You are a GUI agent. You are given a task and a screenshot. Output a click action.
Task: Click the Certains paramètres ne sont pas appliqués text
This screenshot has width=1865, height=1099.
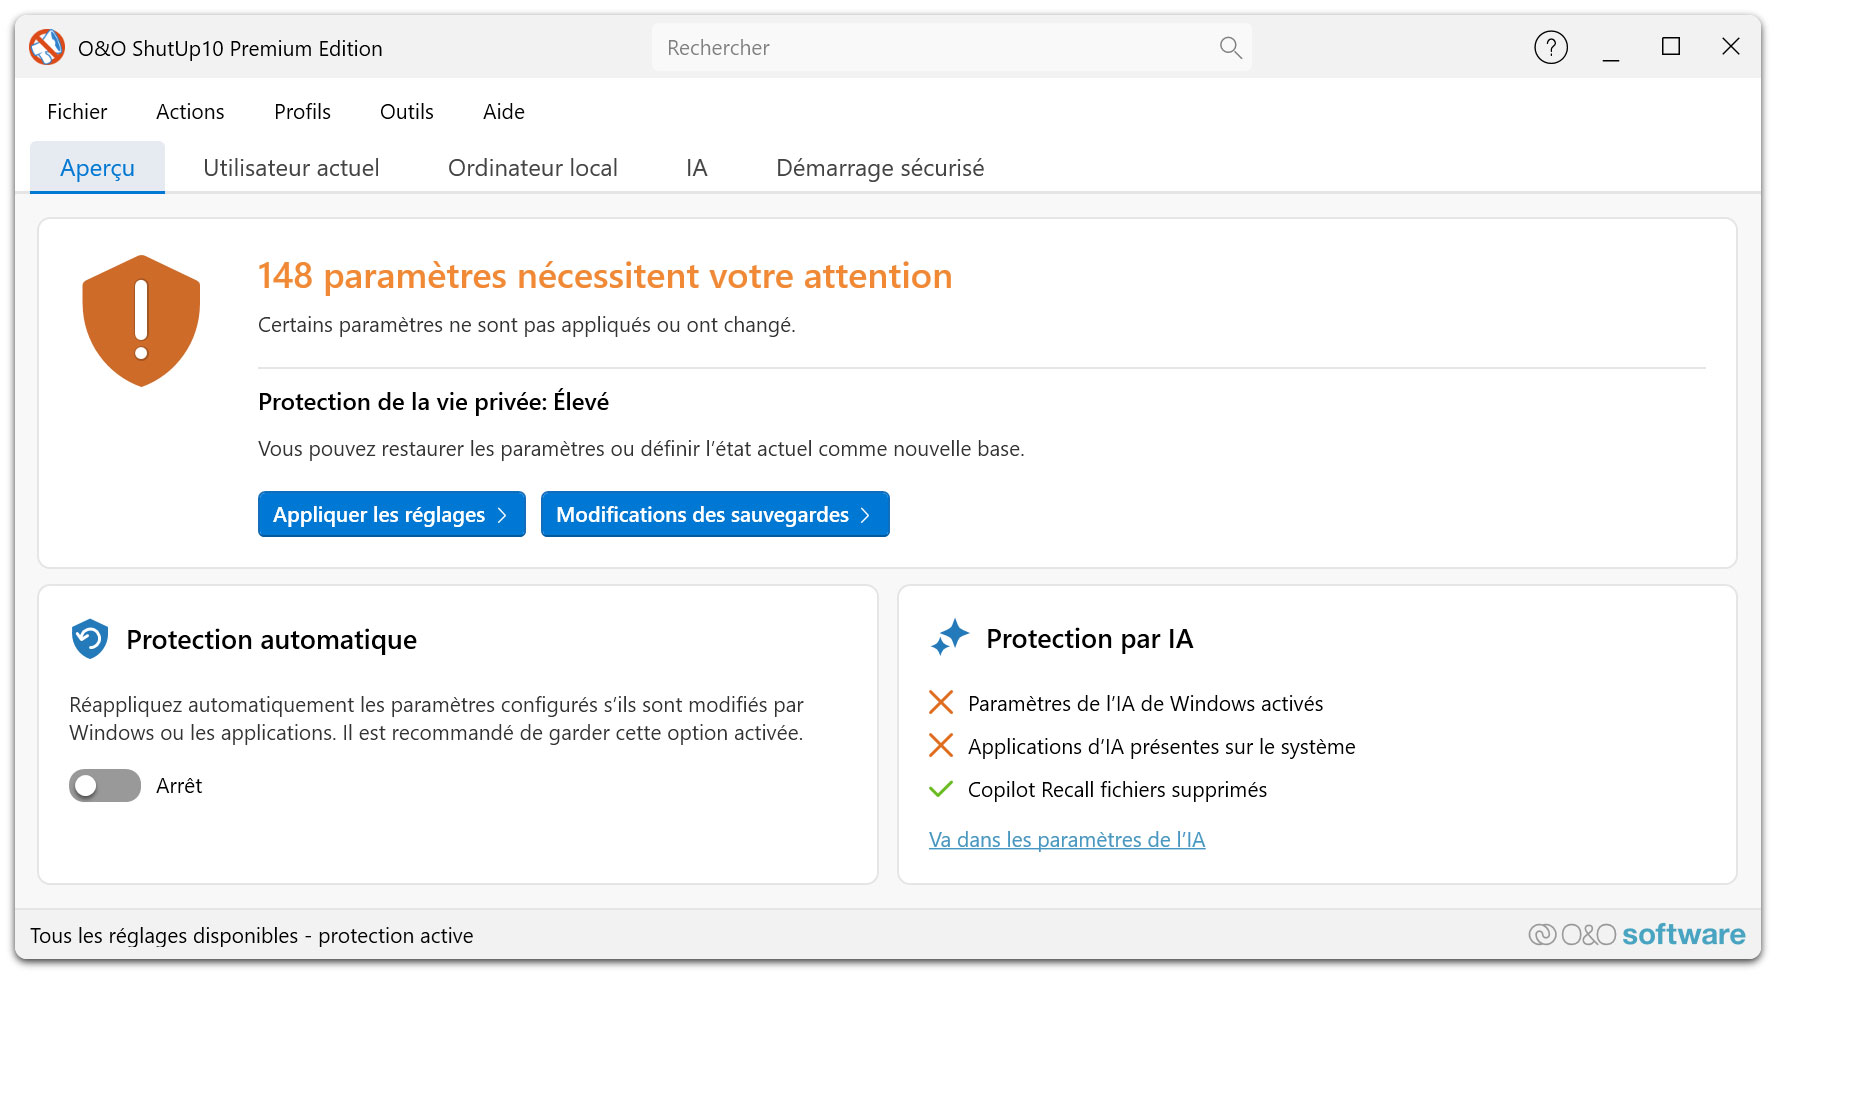(527, 325)
